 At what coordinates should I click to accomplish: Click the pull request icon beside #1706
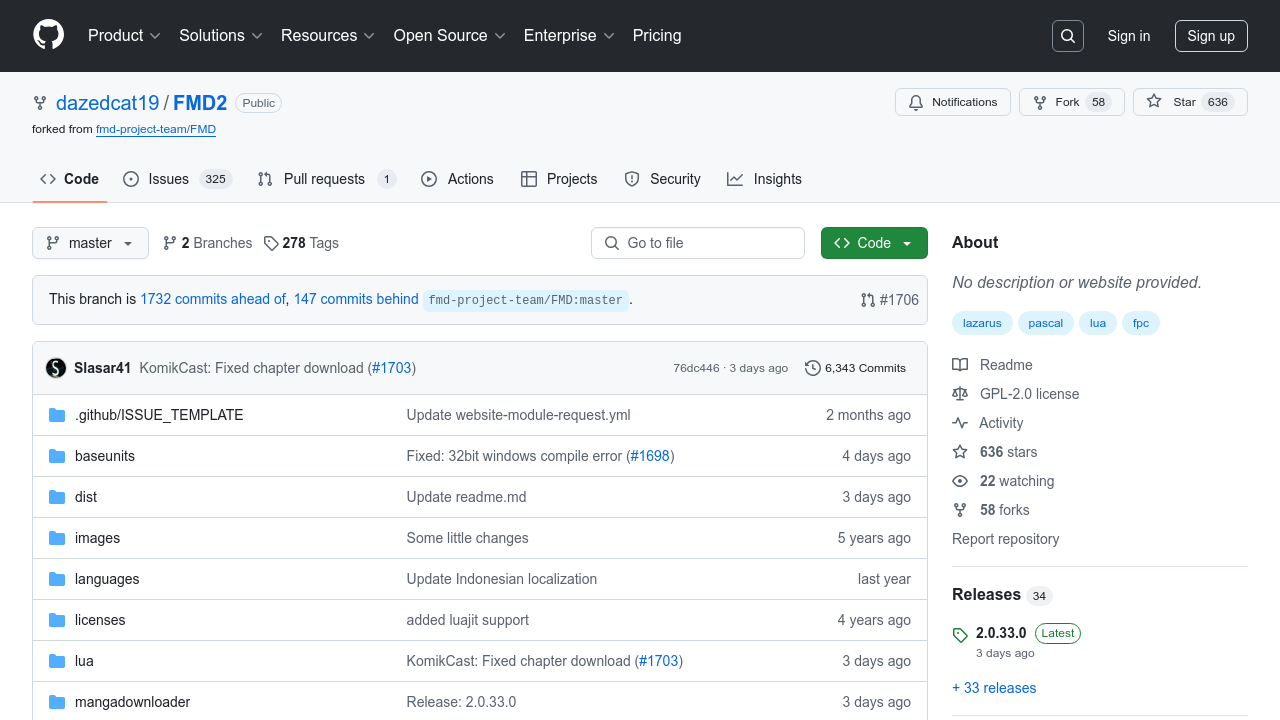click(x=868, y=300)
